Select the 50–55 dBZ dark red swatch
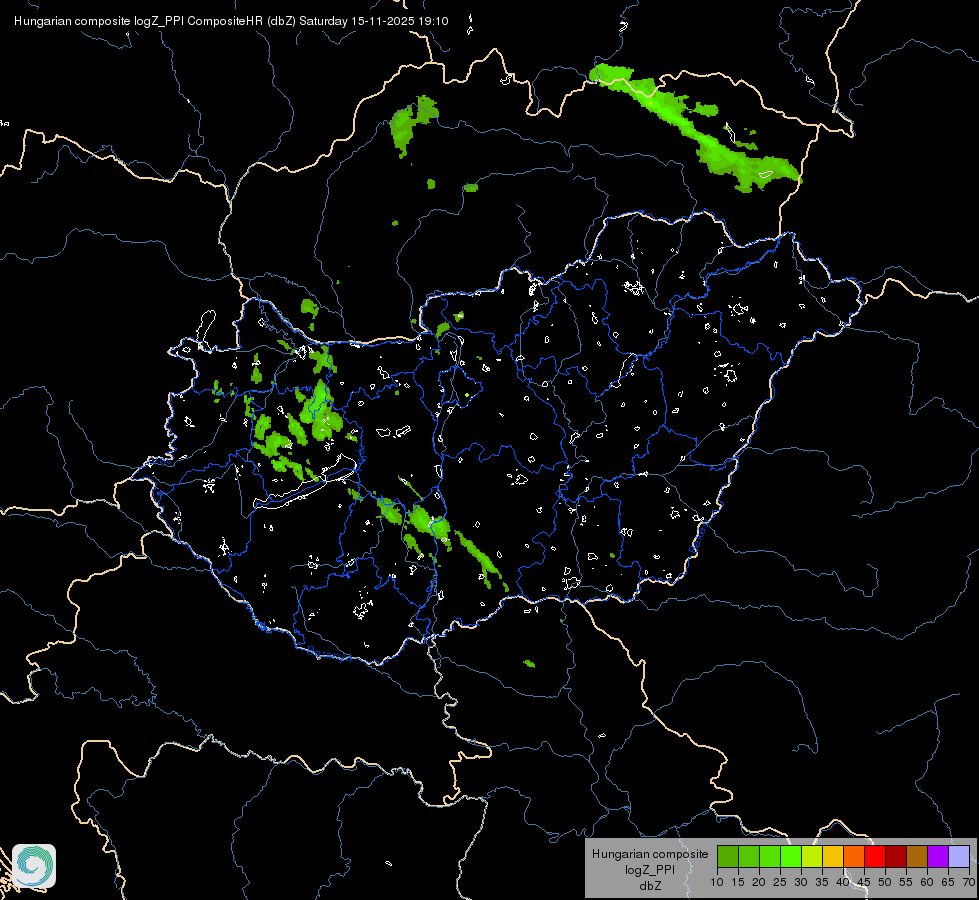This screenshot has height=900, width=979. [x=896, y=856]
